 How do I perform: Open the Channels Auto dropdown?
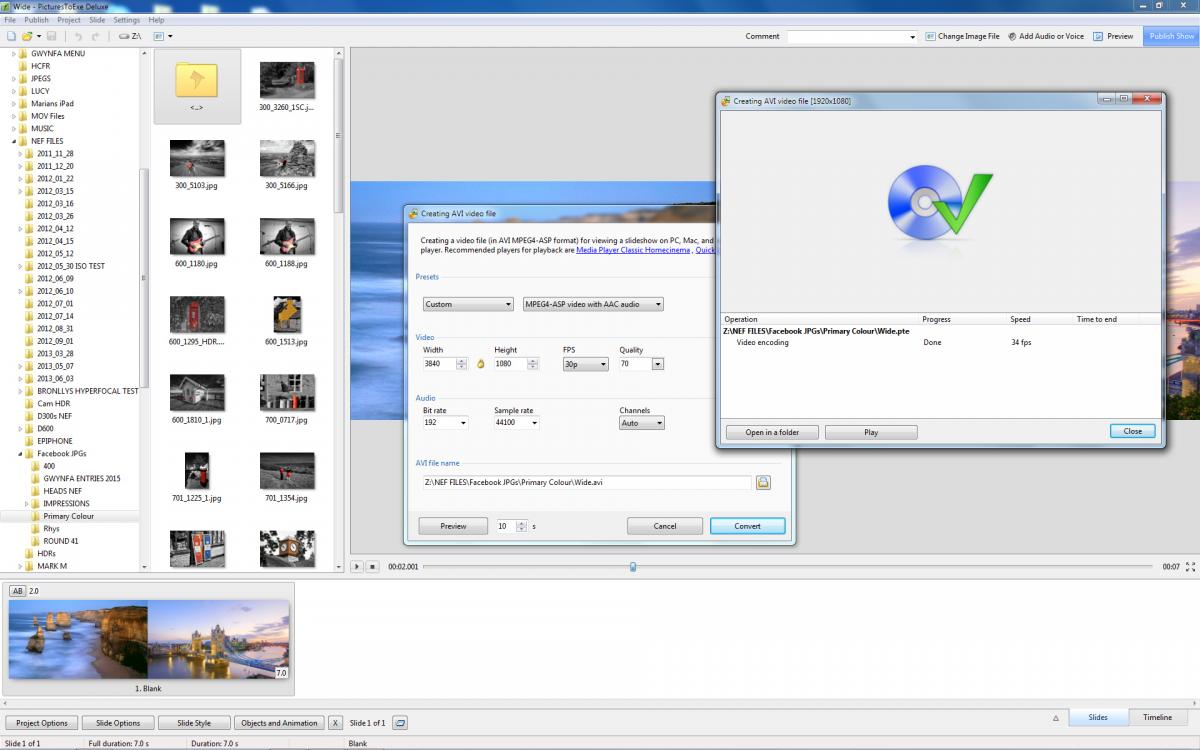click(x=641, y=423)
